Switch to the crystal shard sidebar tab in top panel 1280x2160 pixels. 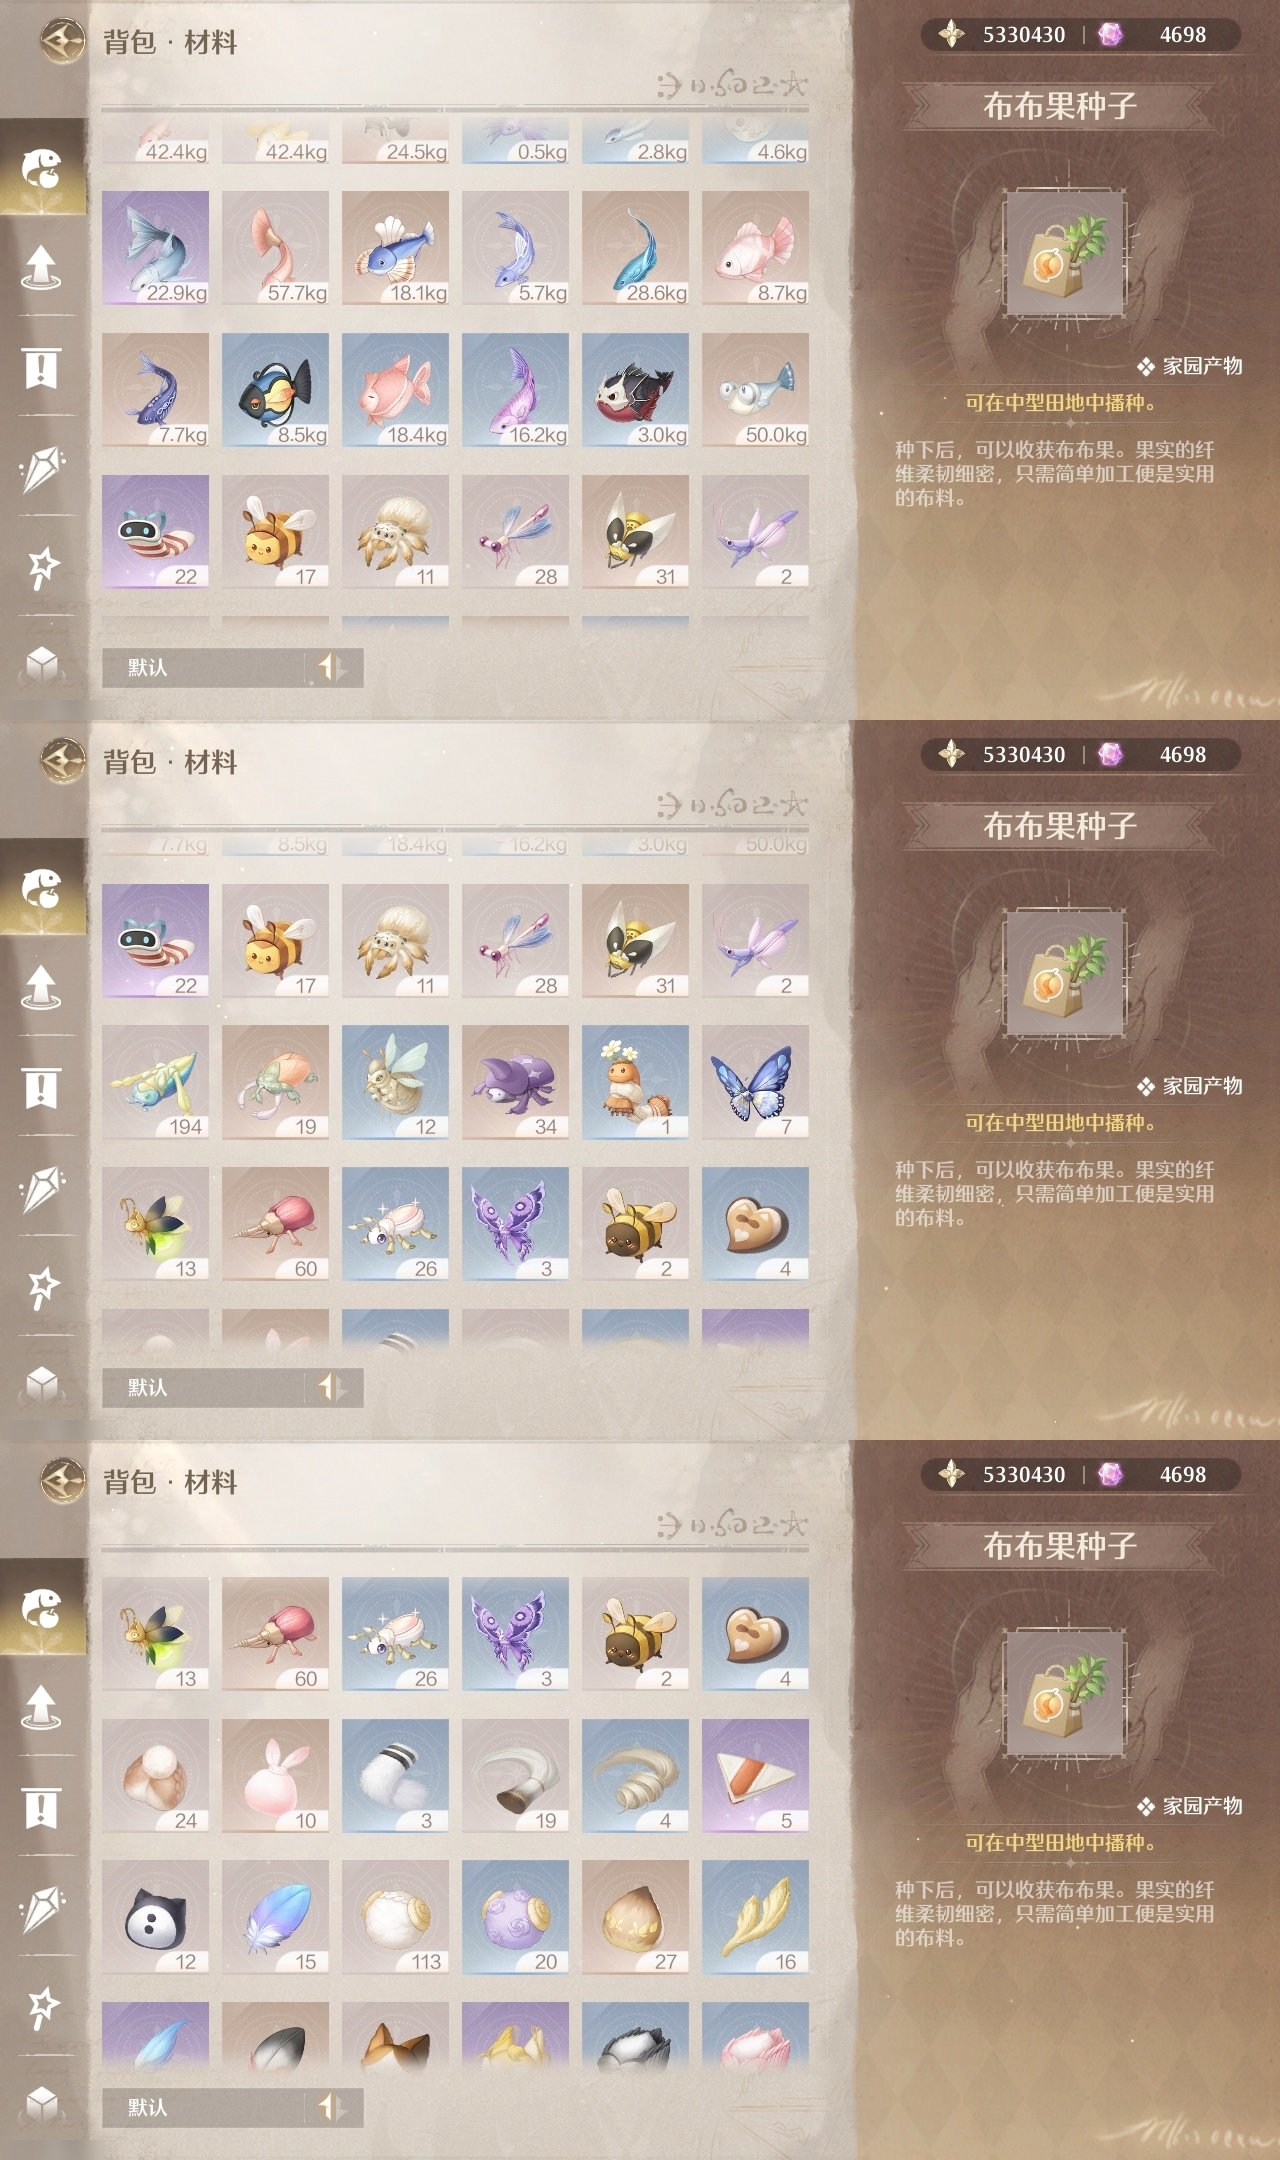(x=42, y=468)
